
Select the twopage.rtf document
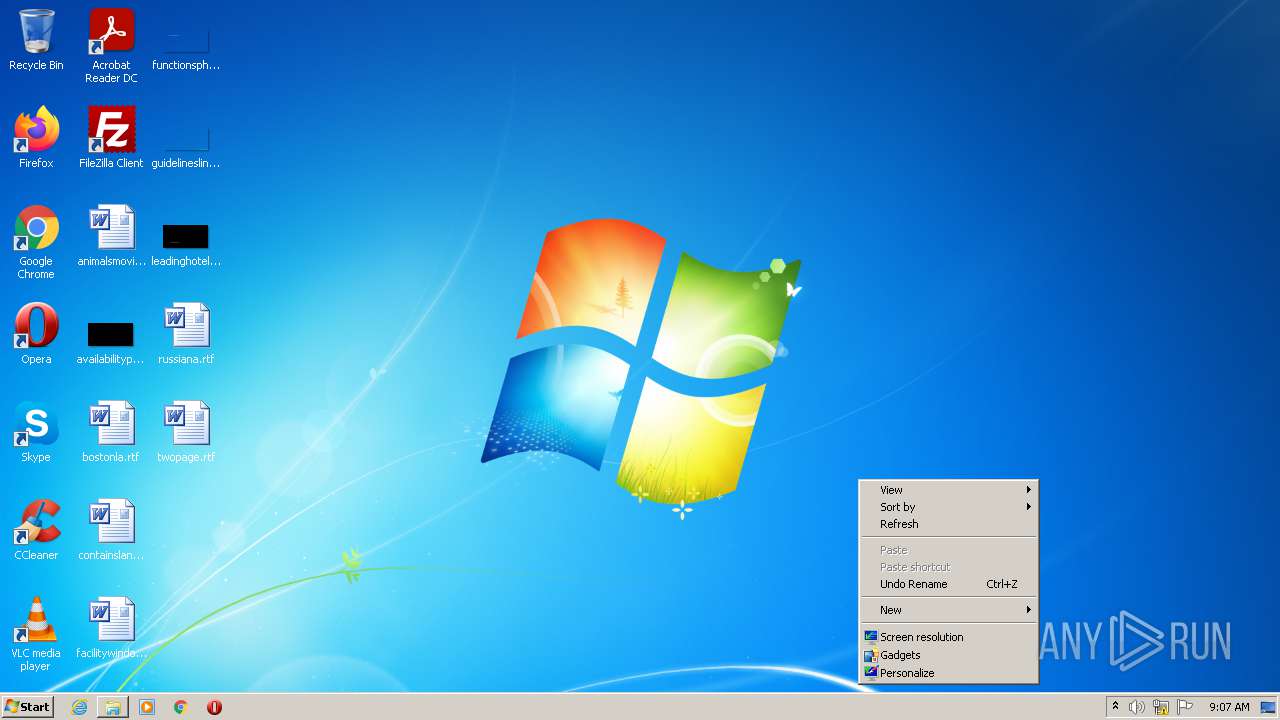coord(186,432)
